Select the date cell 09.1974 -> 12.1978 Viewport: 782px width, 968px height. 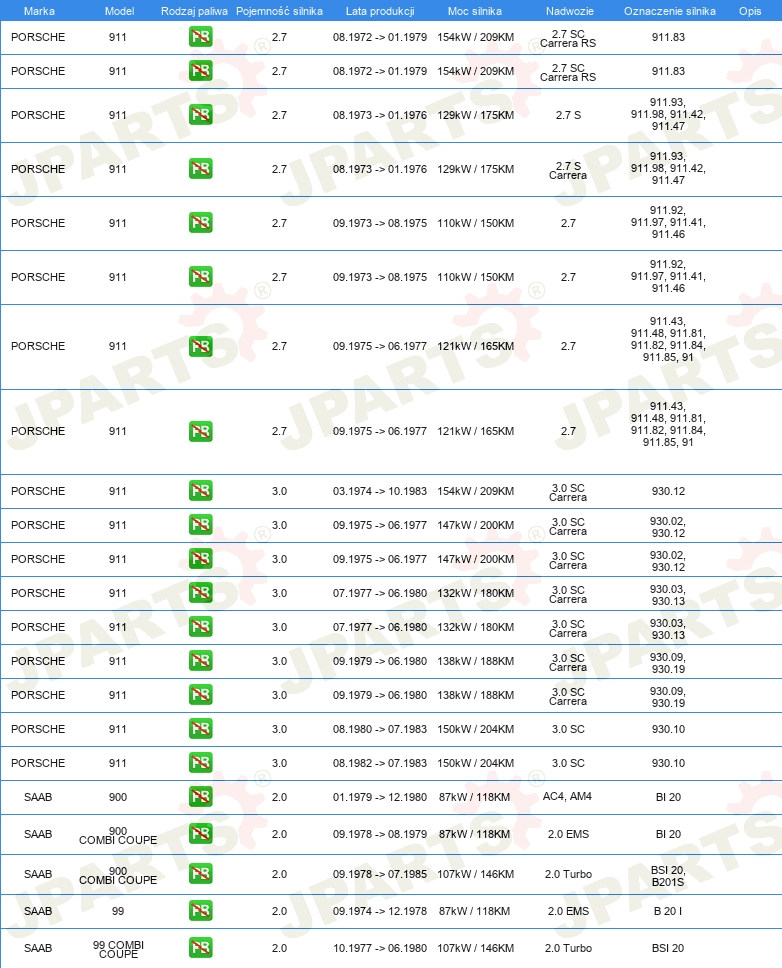pyautogui.click(x=380, y=911)
